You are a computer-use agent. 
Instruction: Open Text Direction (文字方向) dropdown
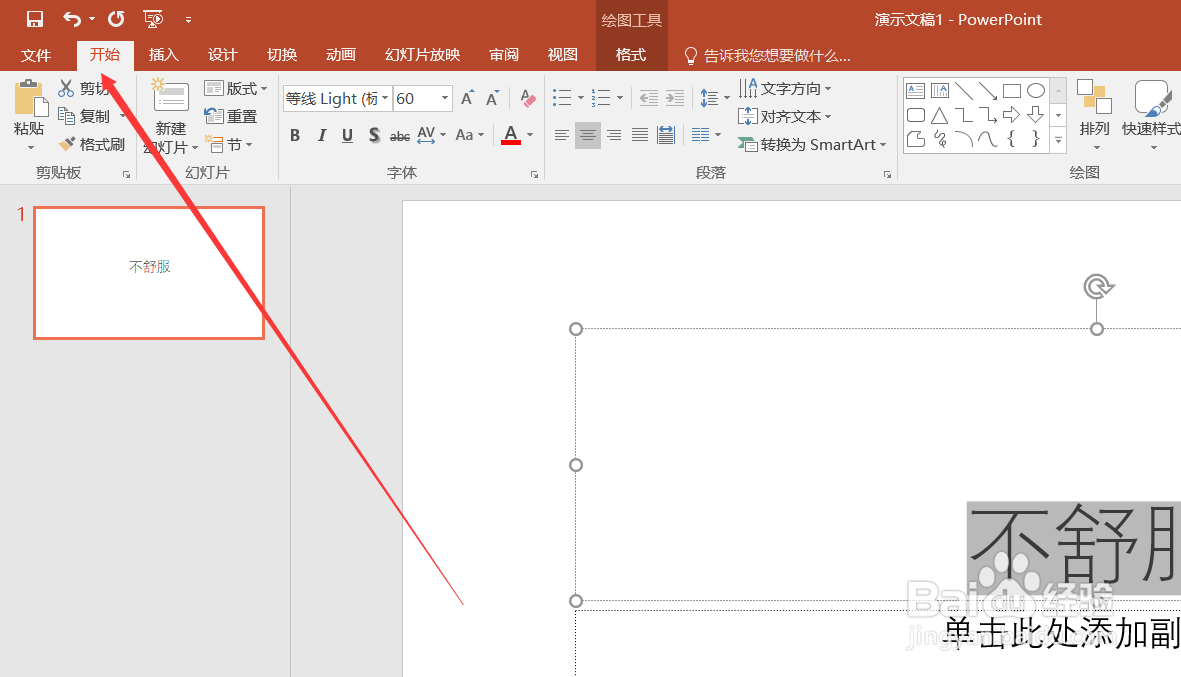click(784, 88)
